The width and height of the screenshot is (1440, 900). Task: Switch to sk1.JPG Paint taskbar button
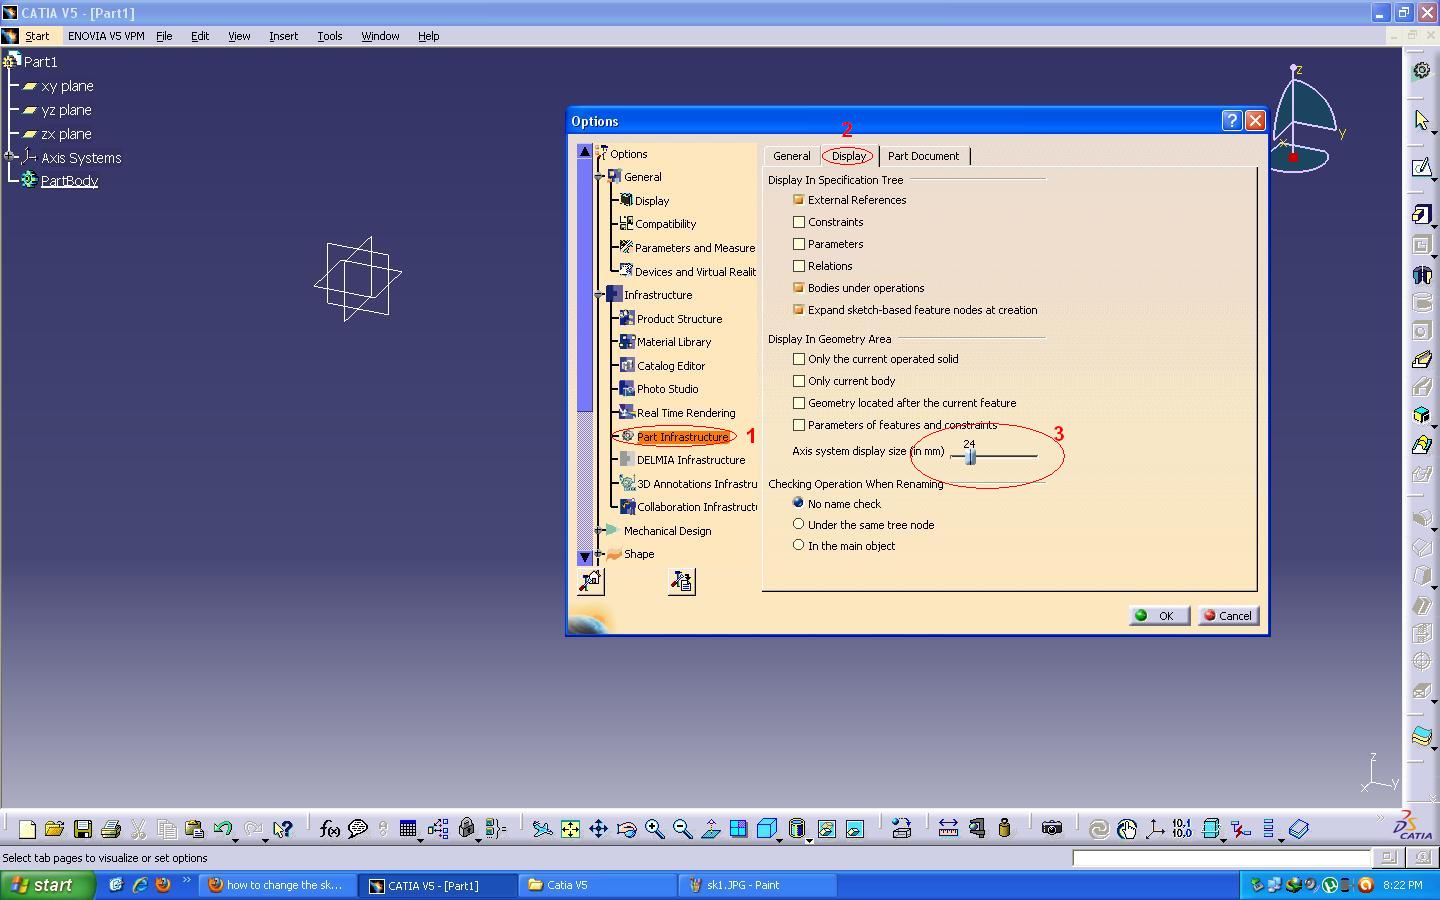[758, 885]
